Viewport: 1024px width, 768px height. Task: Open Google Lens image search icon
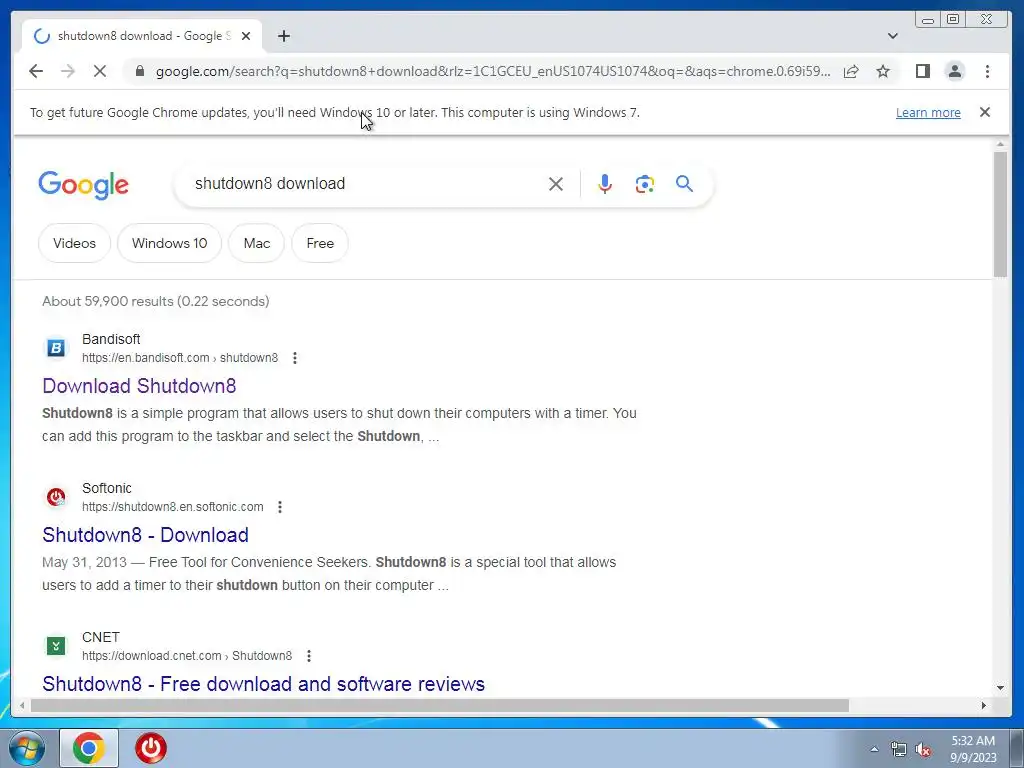click(x=645, y=184)
